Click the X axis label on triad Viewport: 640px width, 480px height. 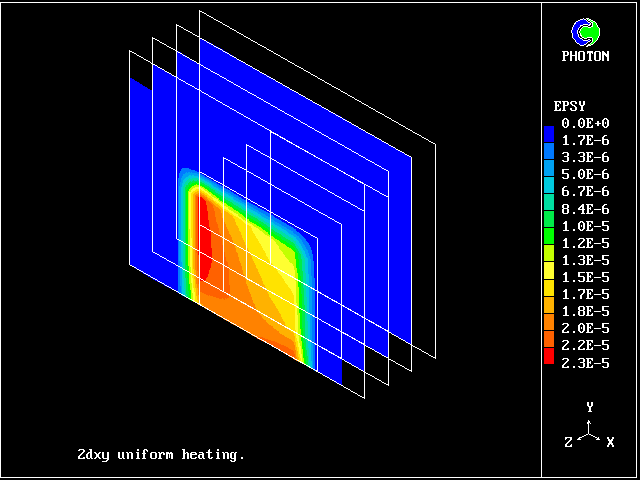point(610,442)
